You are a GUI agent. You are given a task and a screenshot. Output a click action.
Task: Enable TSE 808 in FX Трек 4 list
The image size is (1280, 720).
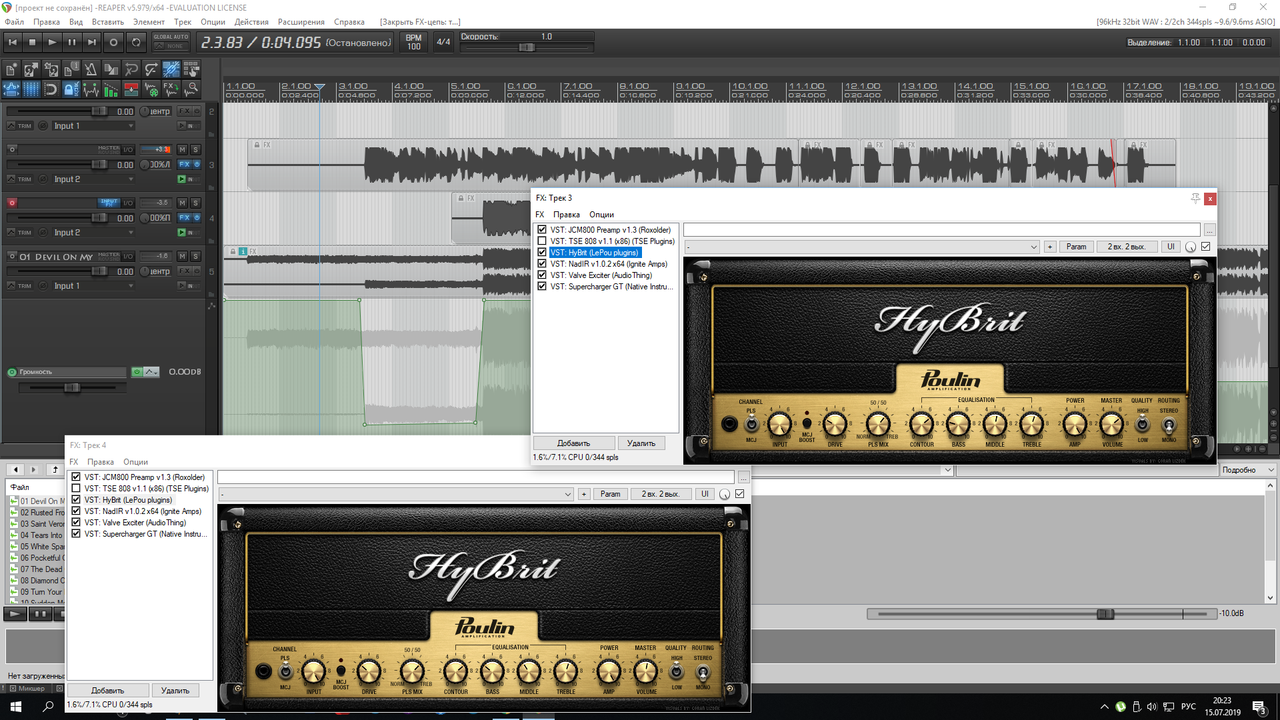coord(76,489)
